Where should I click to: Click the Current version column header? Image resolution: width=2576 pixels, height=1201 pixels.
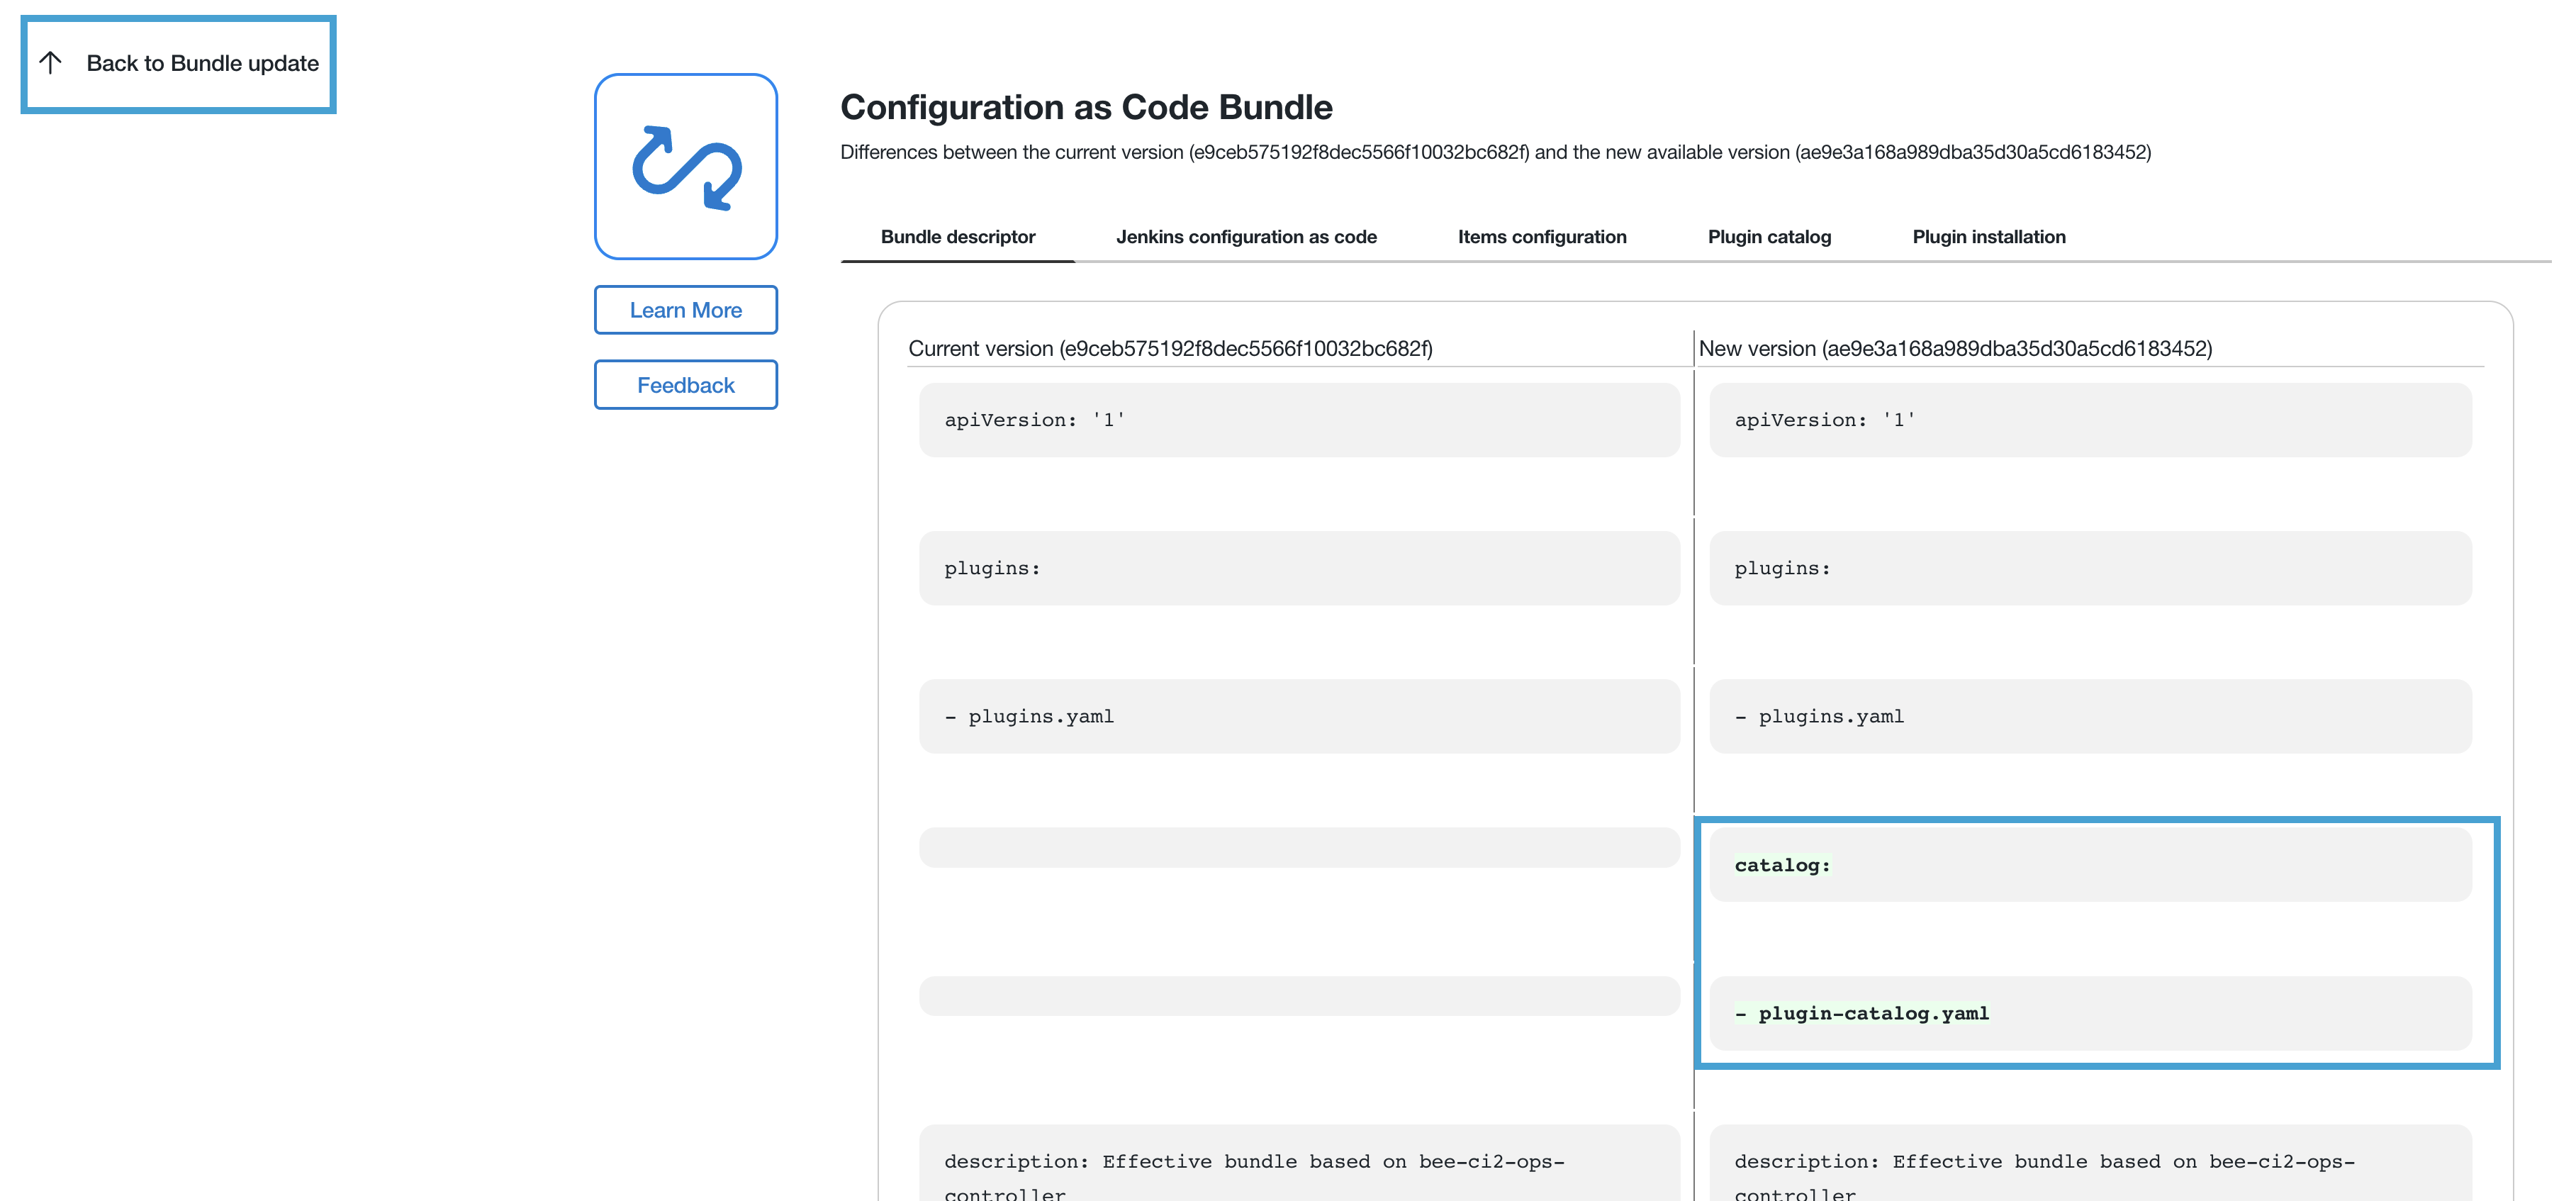tap(1170, 348)
